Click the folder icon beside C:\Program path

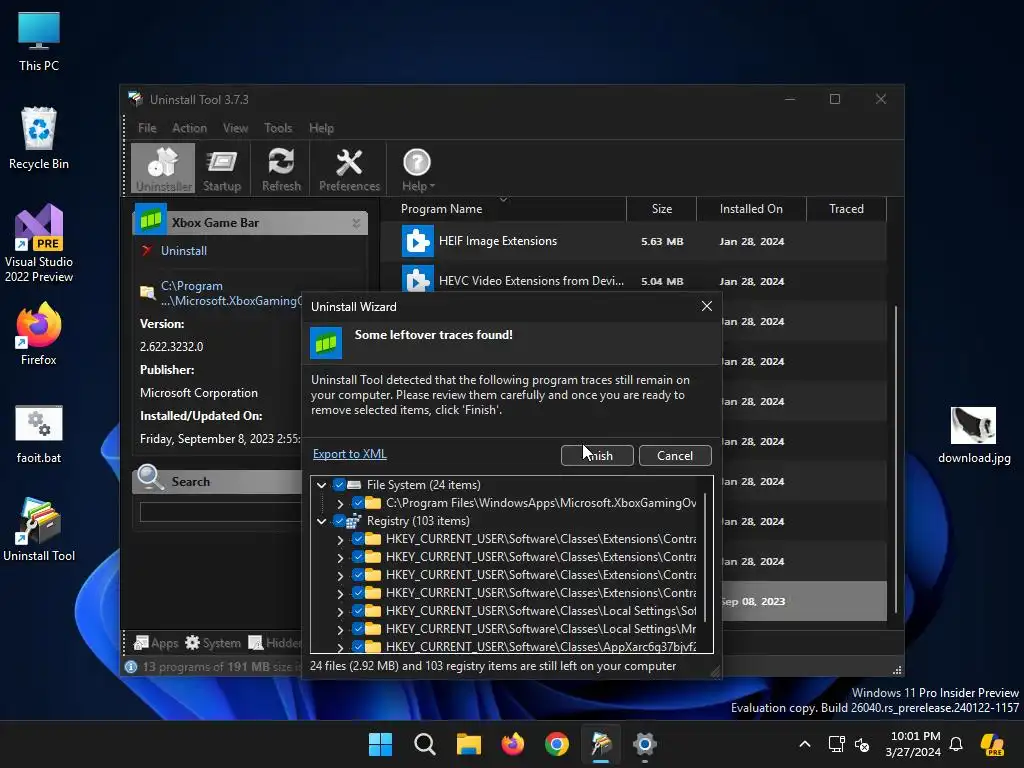click(x=148, y=293)
